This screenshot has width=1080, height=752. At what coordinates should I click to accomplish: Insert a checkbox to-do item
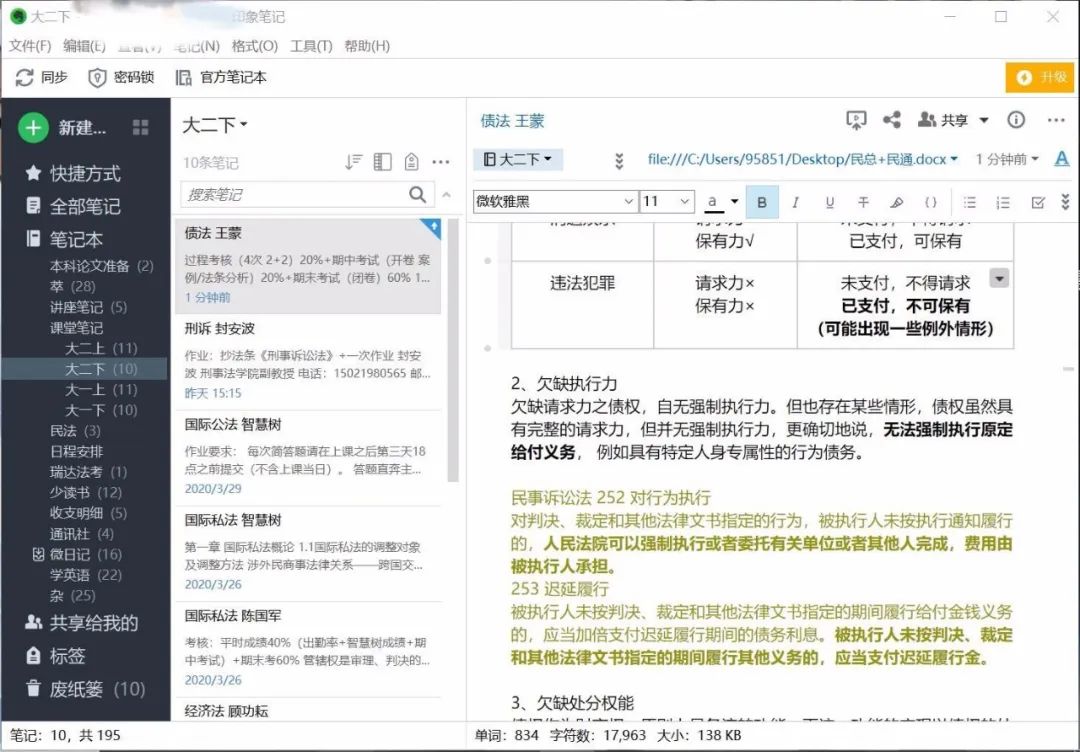pos(1038,202)
